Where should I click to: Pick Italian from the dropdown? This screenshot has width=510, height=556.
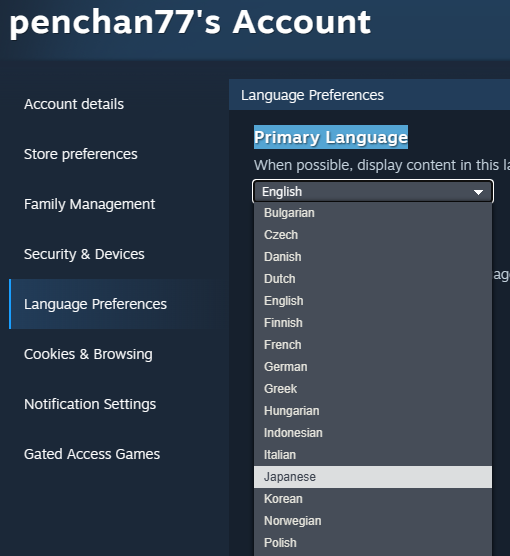click(x=373, y=455)
